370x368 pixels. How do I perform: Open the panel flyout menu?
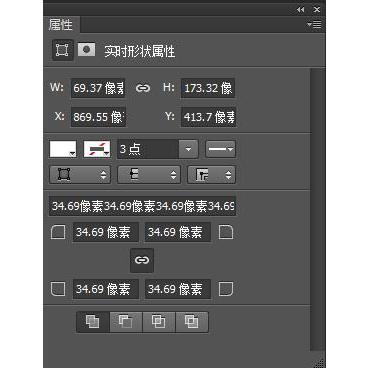(314, 24)
